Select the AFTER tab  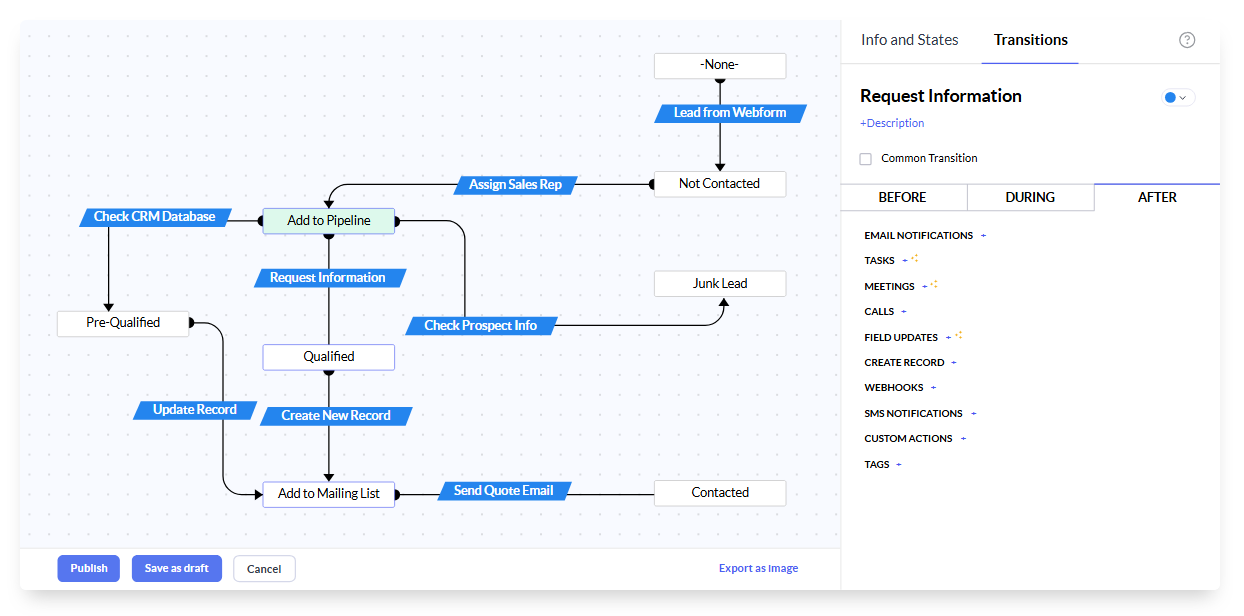(1157, 197)
